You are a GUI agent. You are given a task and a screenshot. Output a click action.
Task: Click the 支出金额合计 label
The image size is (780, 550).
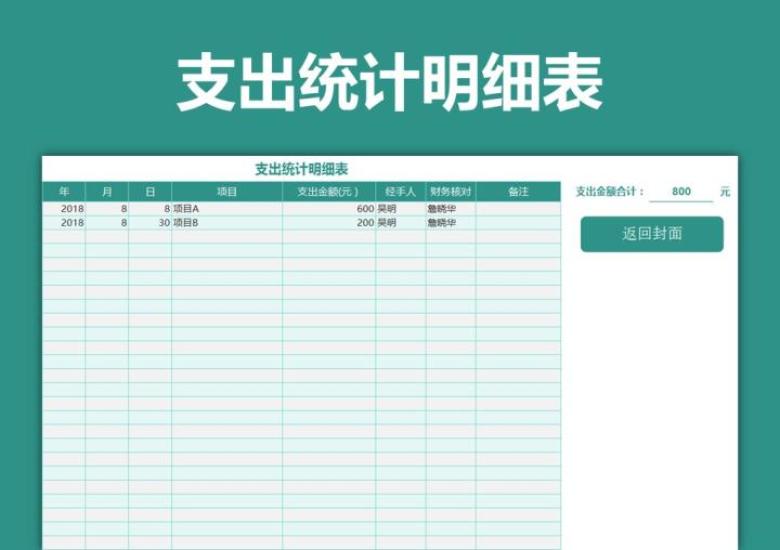pyautogui.click(x=610, y=191)
